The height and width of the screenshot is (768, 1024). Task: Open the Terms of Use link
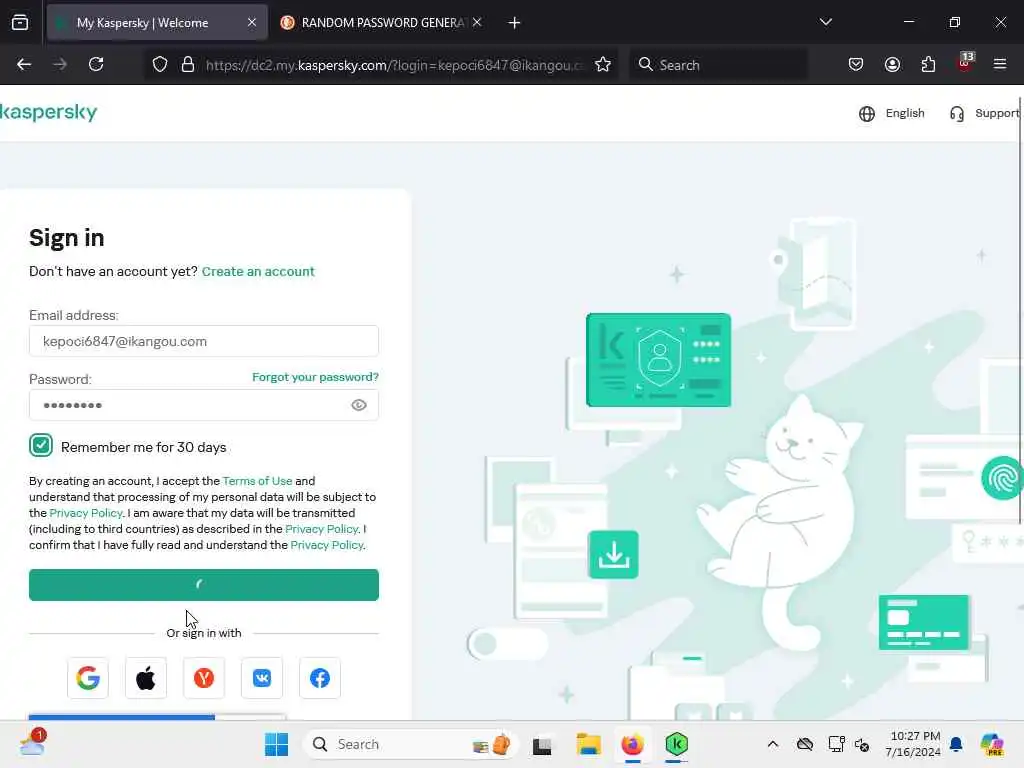pyautogui.click(x=257, y=481)
